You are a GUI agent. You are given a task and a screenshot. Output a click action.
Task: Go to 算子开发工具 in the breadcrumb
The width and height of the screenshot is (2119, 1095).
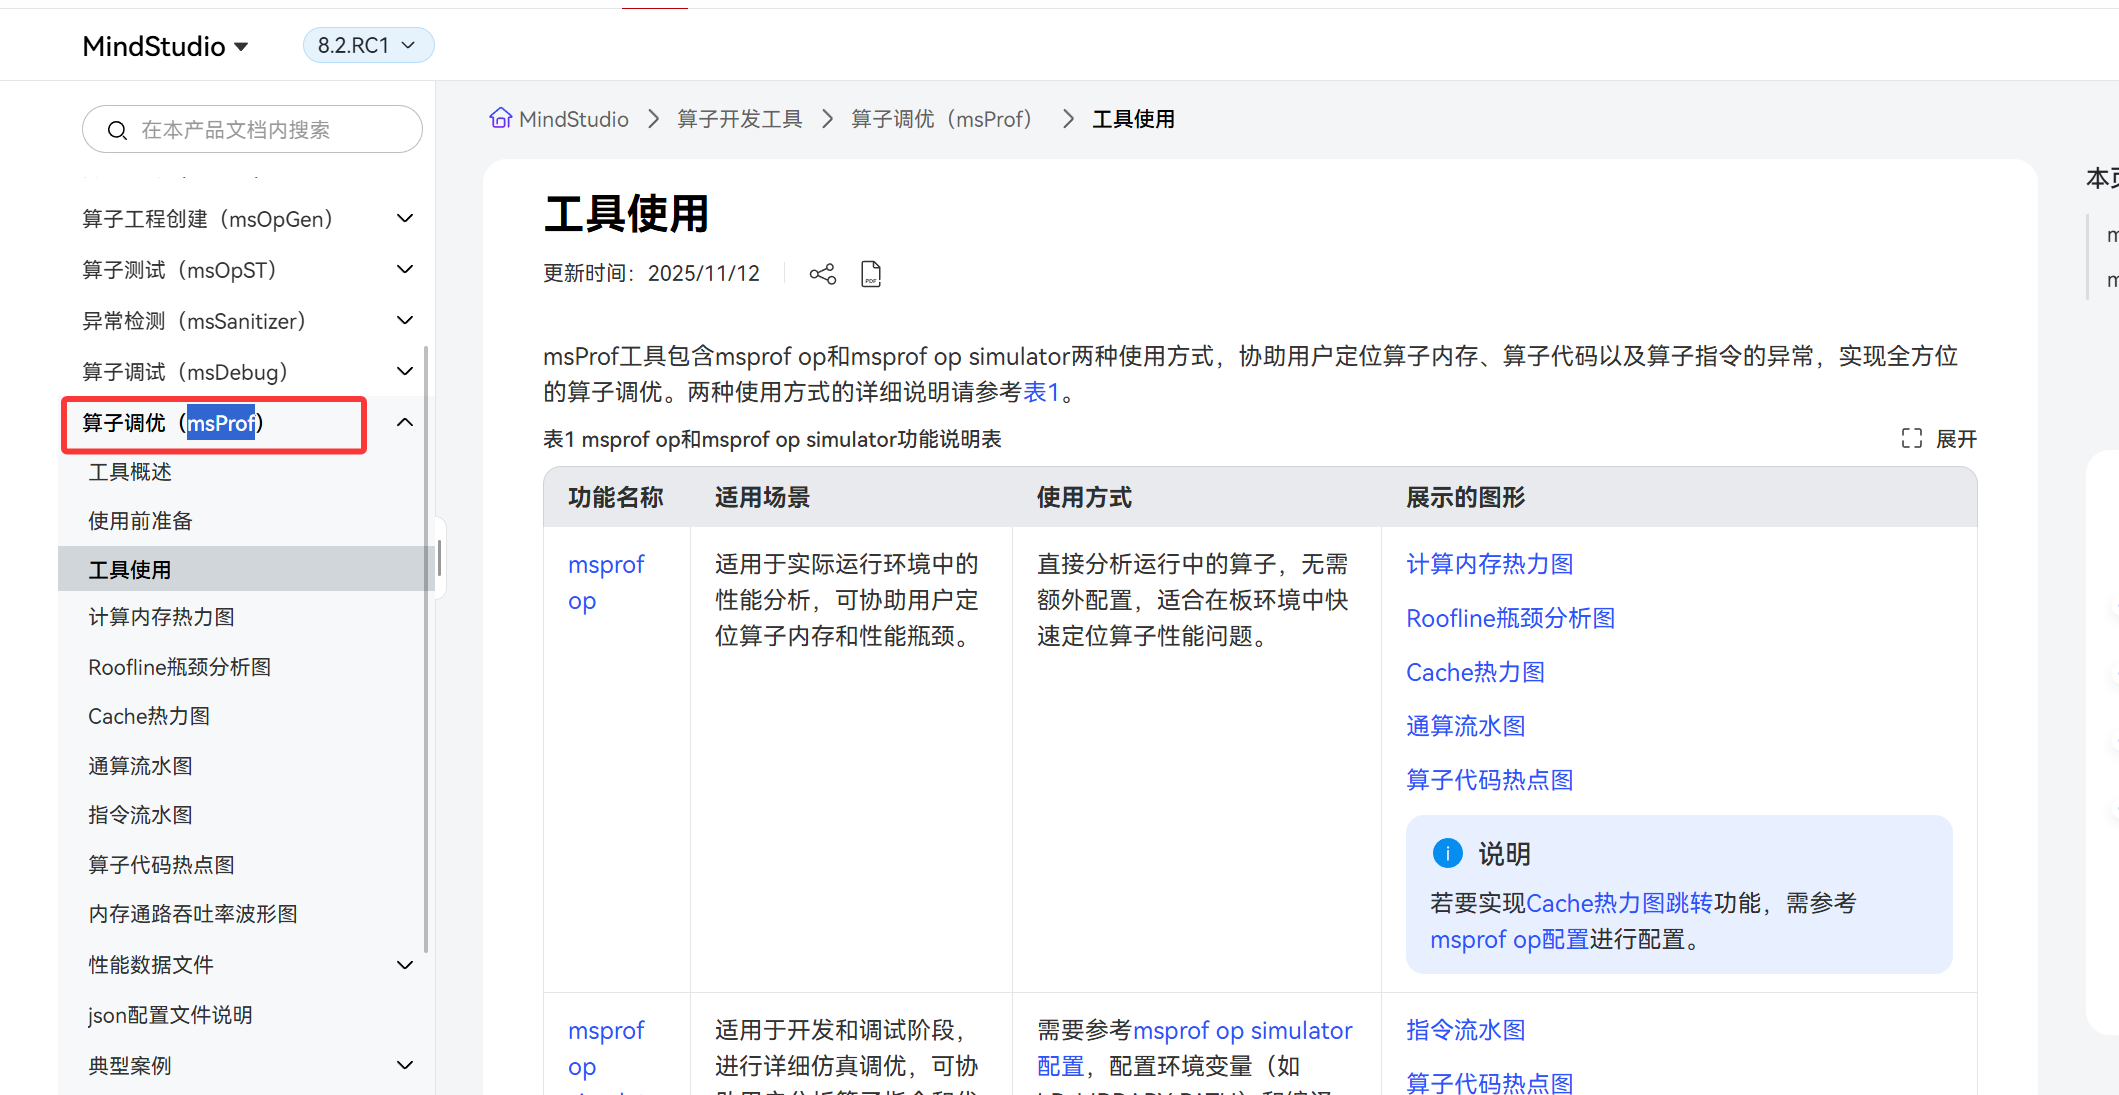[739, 120]
